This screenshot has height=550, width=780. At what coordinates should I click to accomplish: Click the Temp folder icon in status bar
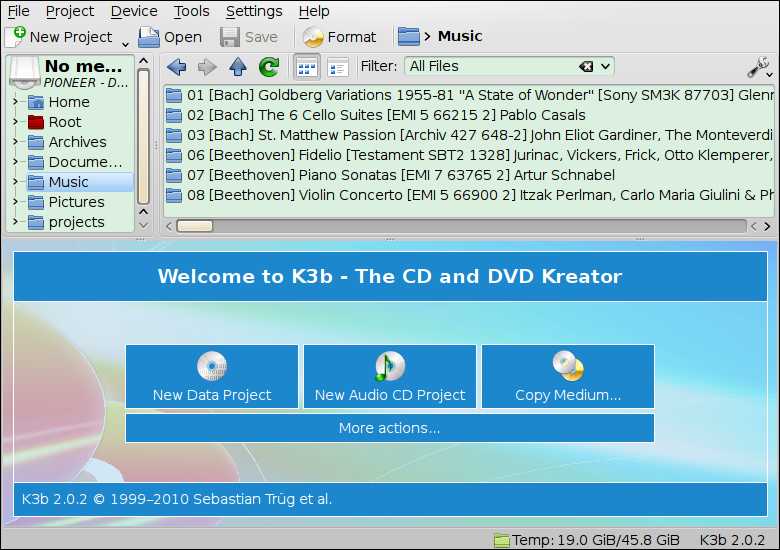(501, 540)
